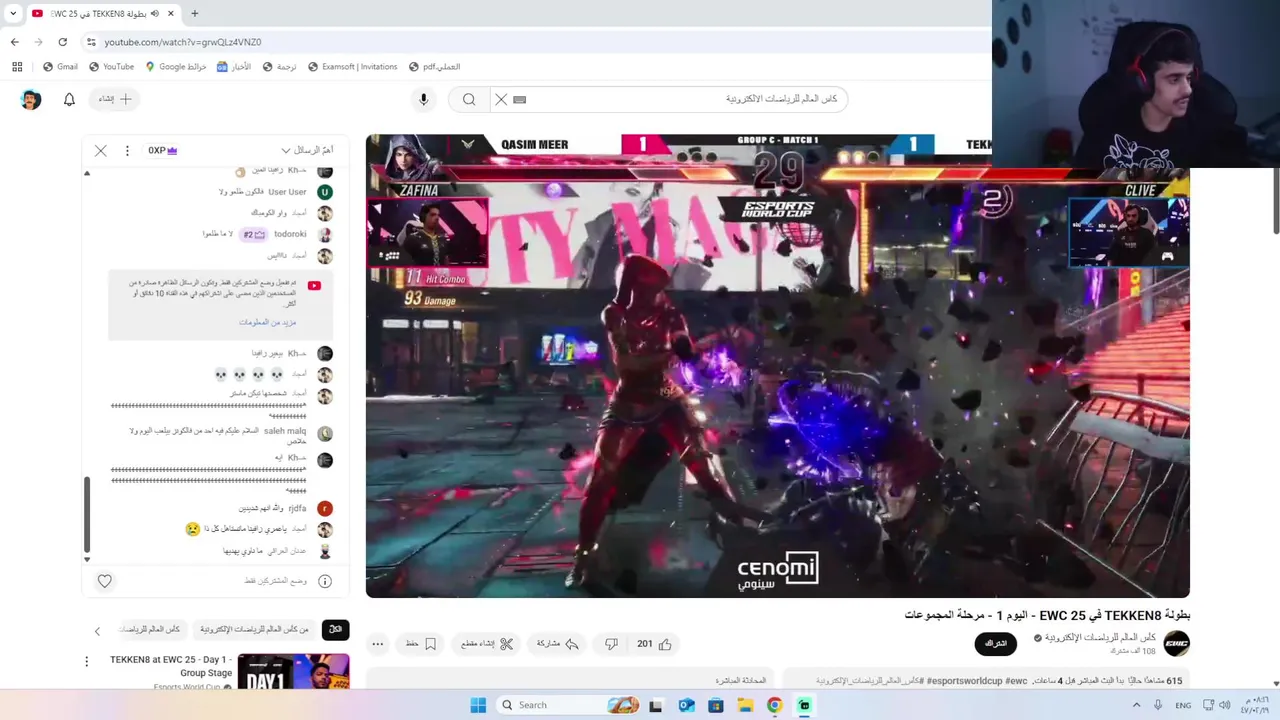Open the 0XP crown points badge

[163, 150]
